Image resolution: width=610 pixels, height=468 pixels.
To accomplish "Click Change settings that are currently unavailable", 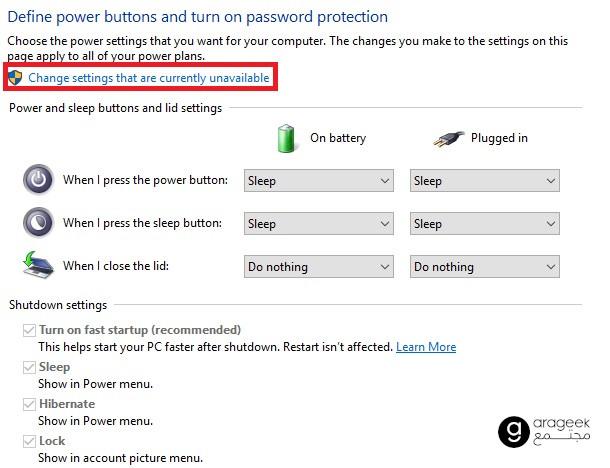I will pyautogui.click(x=149, y=78).
